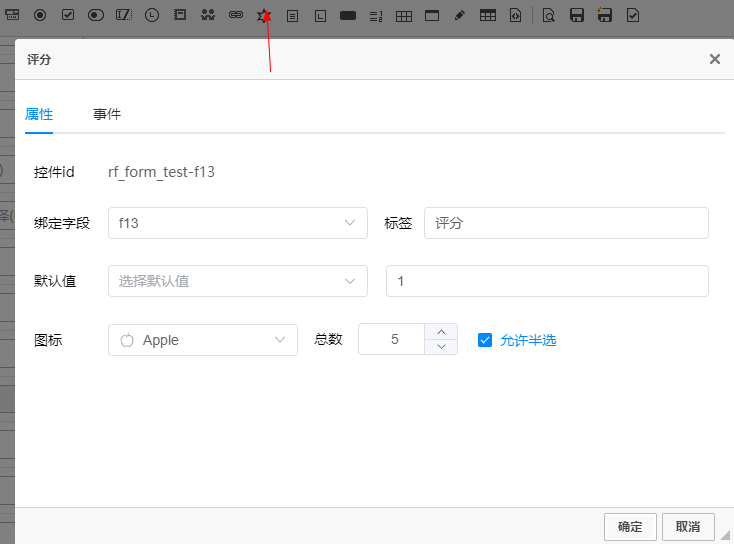734x544 pixels.
Task: Insert a toggle switch control
Action: pos(96,15)
